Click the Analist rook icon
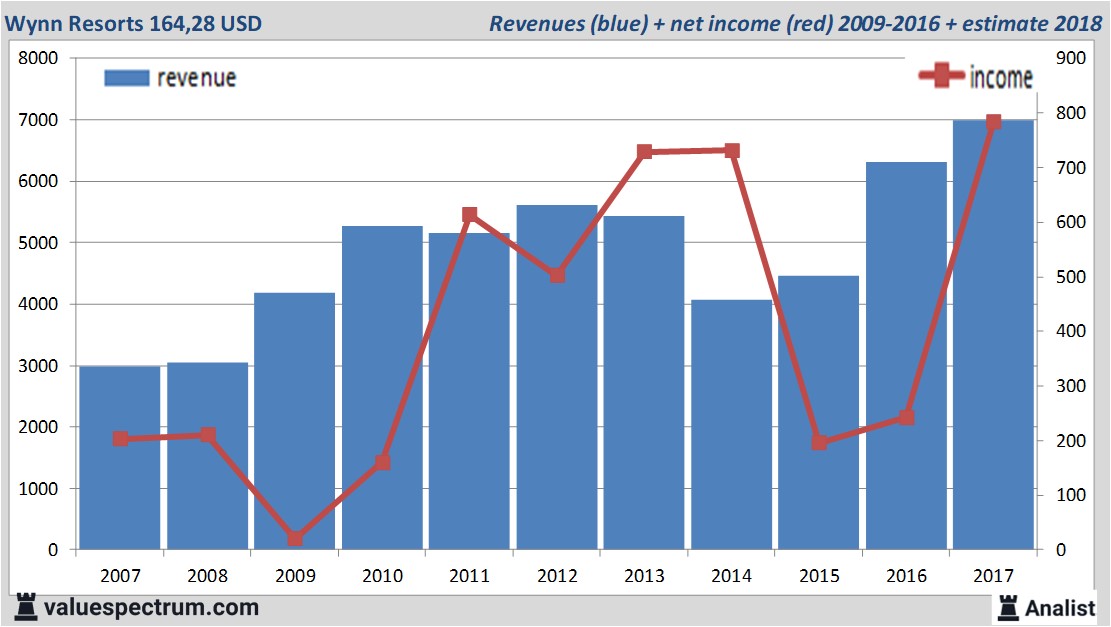1111x627 pixels. pyautogui.click(x=1006, y=607)
